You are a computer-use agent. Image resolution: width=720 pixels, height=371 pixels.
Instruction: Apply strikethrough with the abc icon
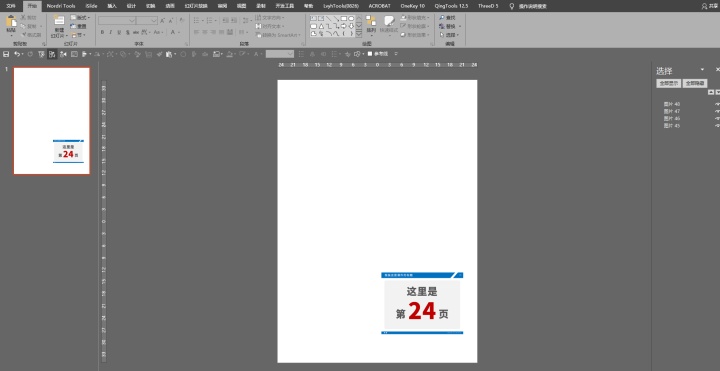(x=136, y=33)
